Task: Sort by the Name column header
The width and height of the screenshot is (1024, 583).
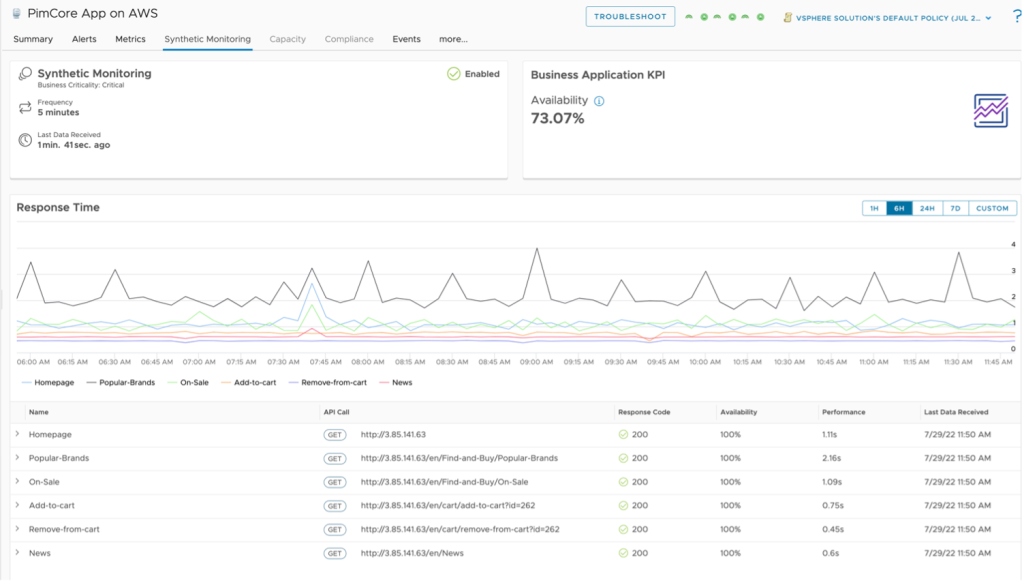Action: (39, 413)
